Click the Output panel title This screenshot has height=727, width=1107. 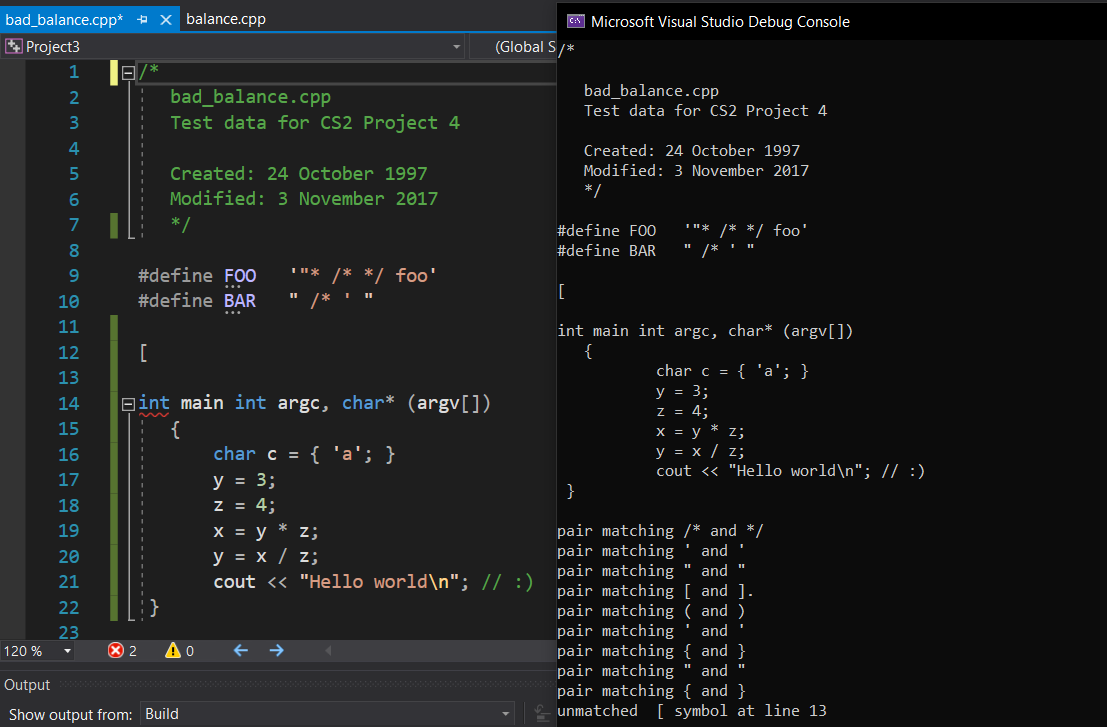tap(27, 685)
